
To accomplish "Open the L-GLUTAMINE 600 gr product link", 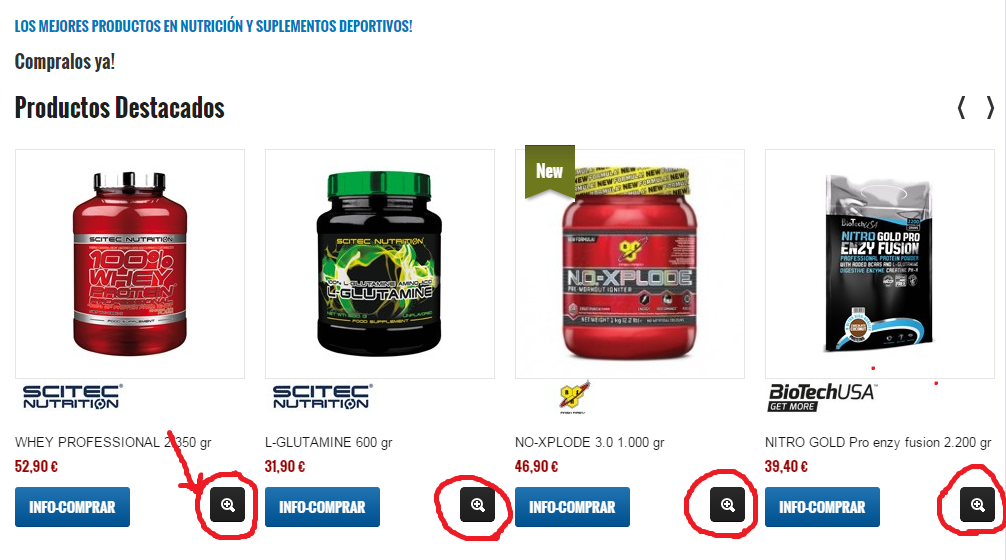I will (328, 442).
